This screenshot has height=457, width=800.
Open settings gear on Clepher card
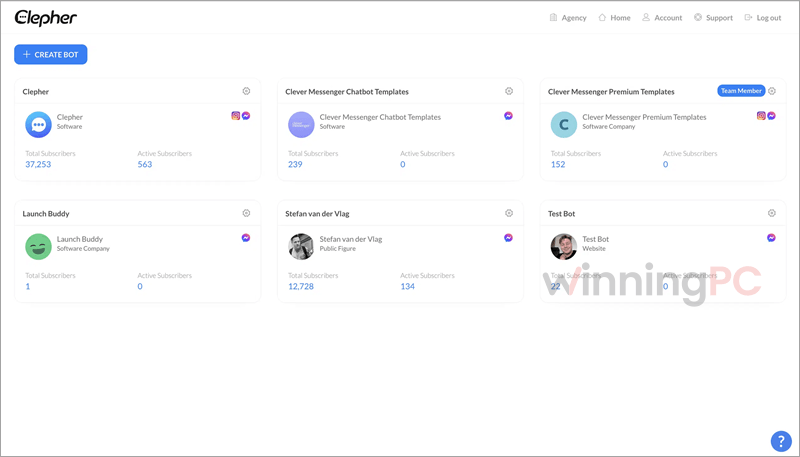tap(246, 91)
